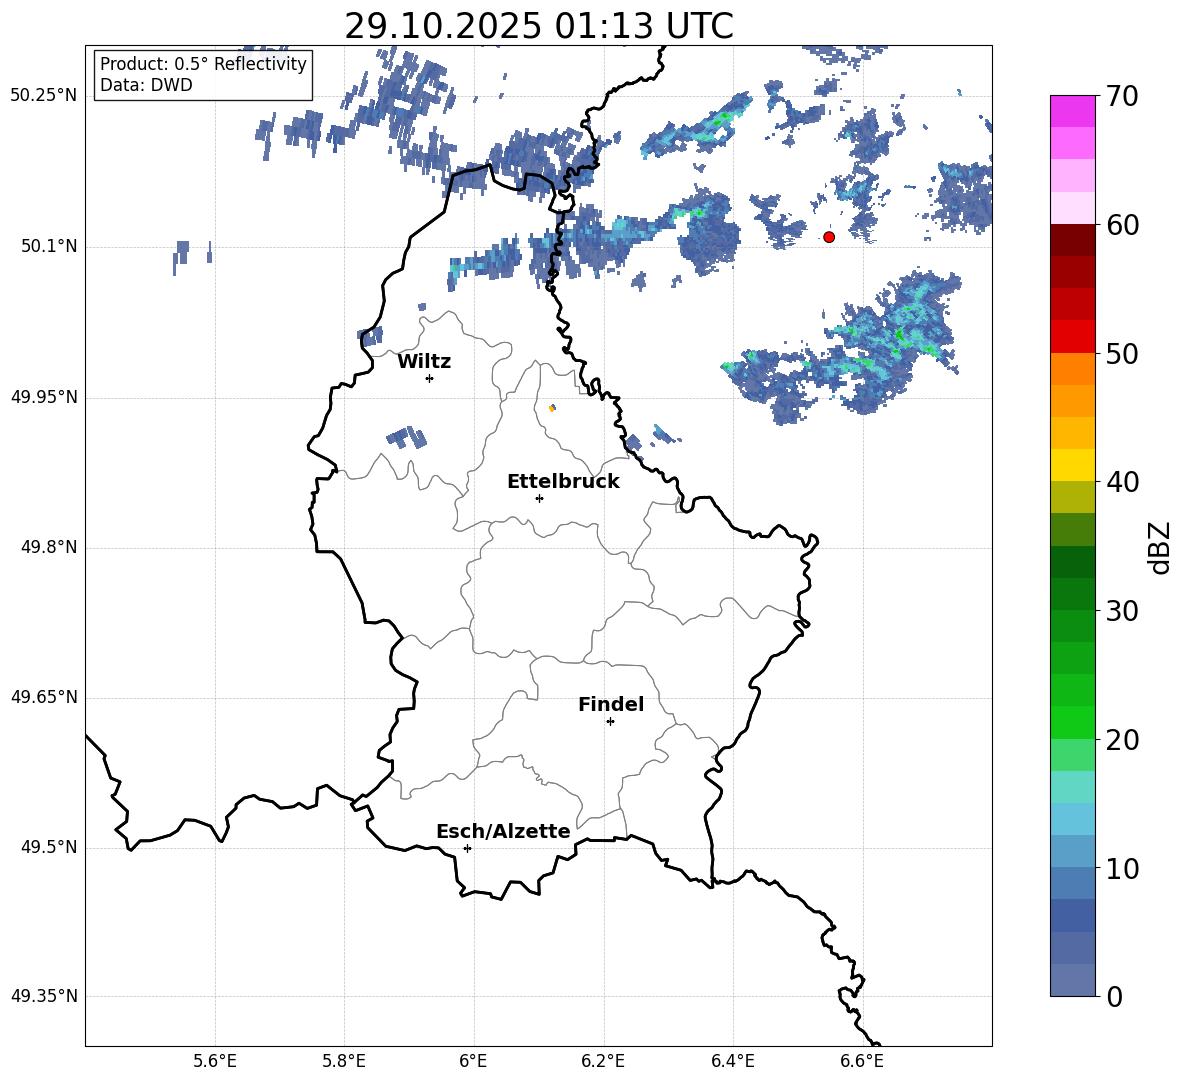The height and width of the screenshot is (1081, 1184).
Task: Click the title '29.10.2025 01:13 UTC'
Action: [x=538, y=26]
